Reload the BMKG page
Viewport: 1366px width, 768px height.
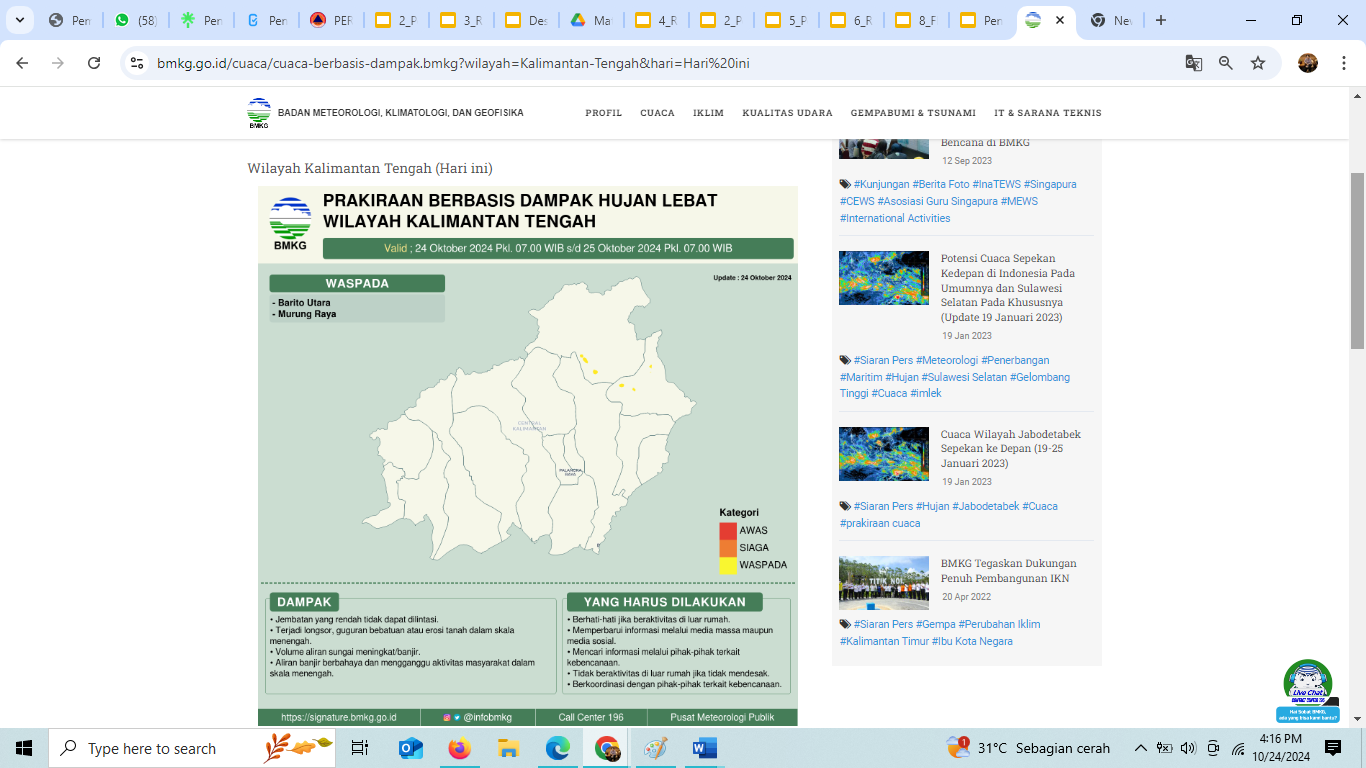94,63
